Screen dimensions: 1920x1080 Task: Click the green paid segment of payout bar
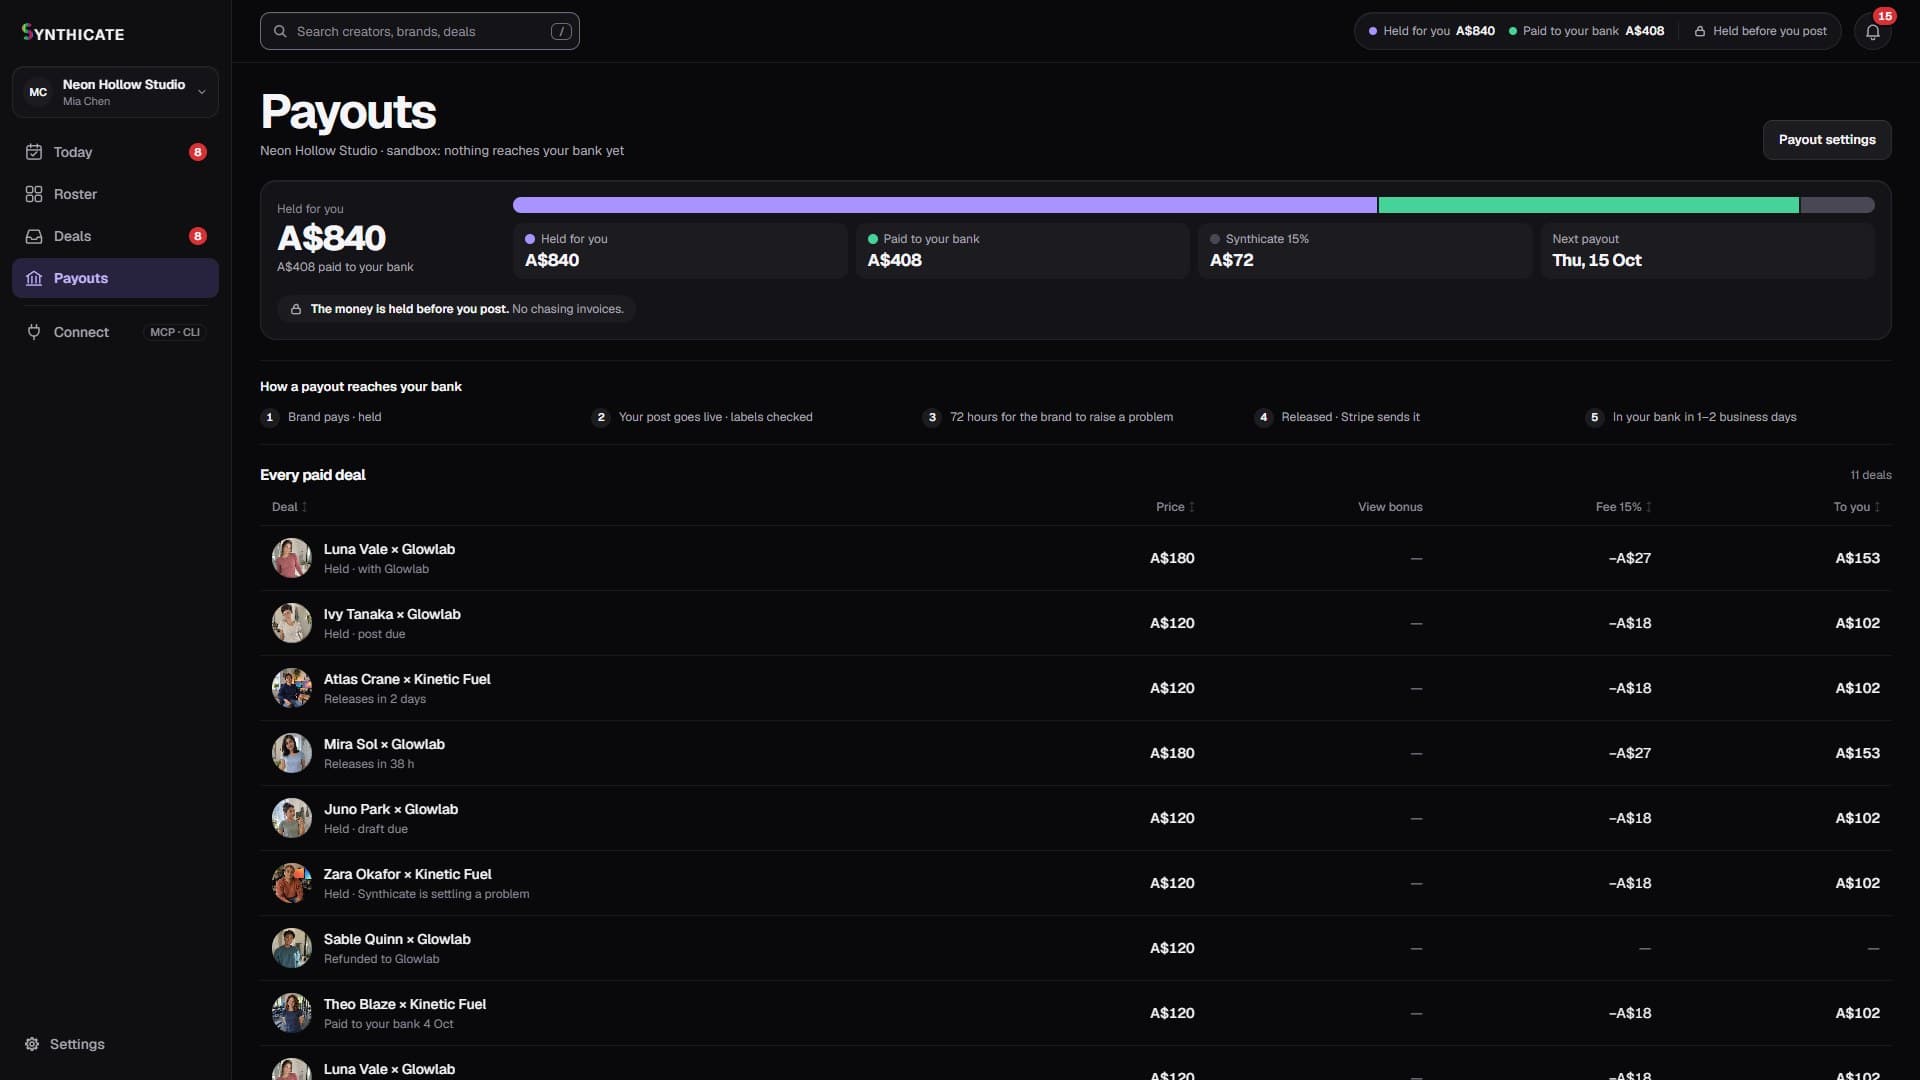point(1588,205)
